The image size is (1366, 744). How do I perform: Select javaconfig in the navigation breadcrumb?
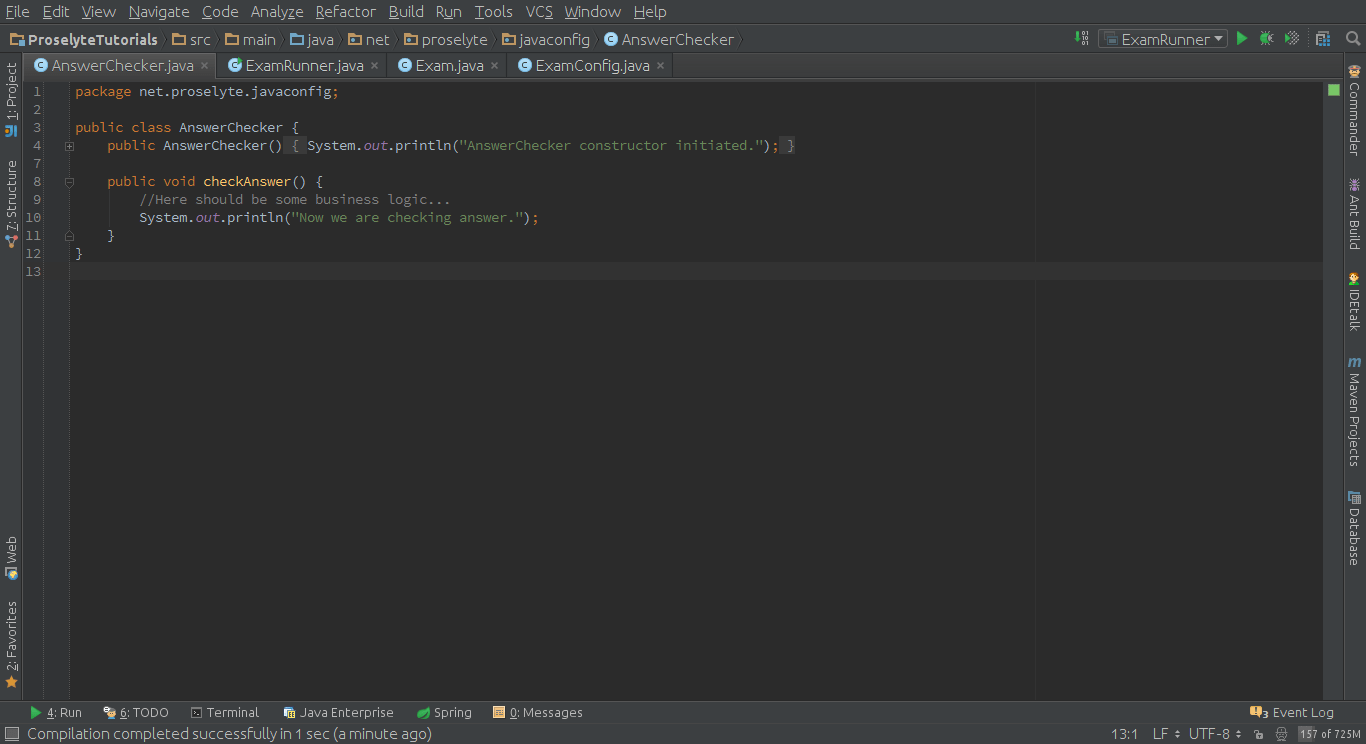553,40
